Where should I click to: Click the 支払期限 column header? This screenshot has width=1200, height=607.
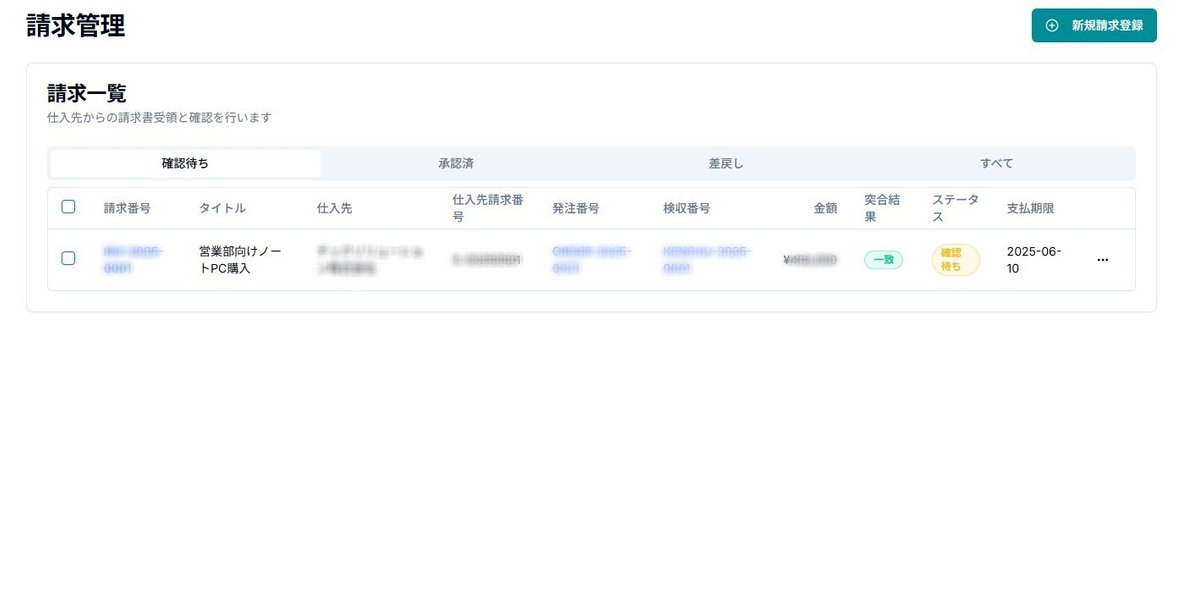[1031, 208]
